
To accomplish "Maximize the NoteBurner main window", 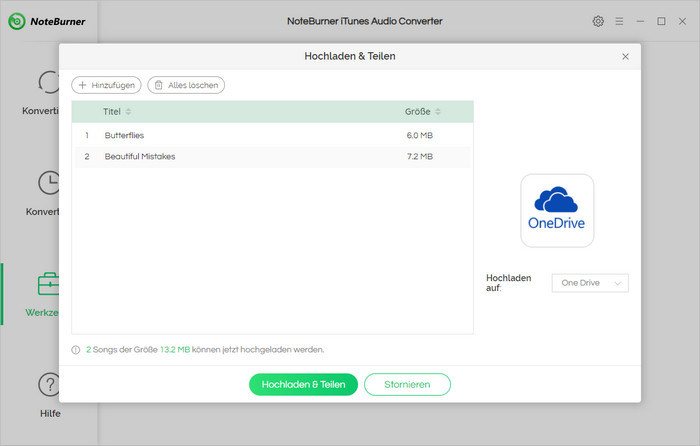I will point(661,21).
